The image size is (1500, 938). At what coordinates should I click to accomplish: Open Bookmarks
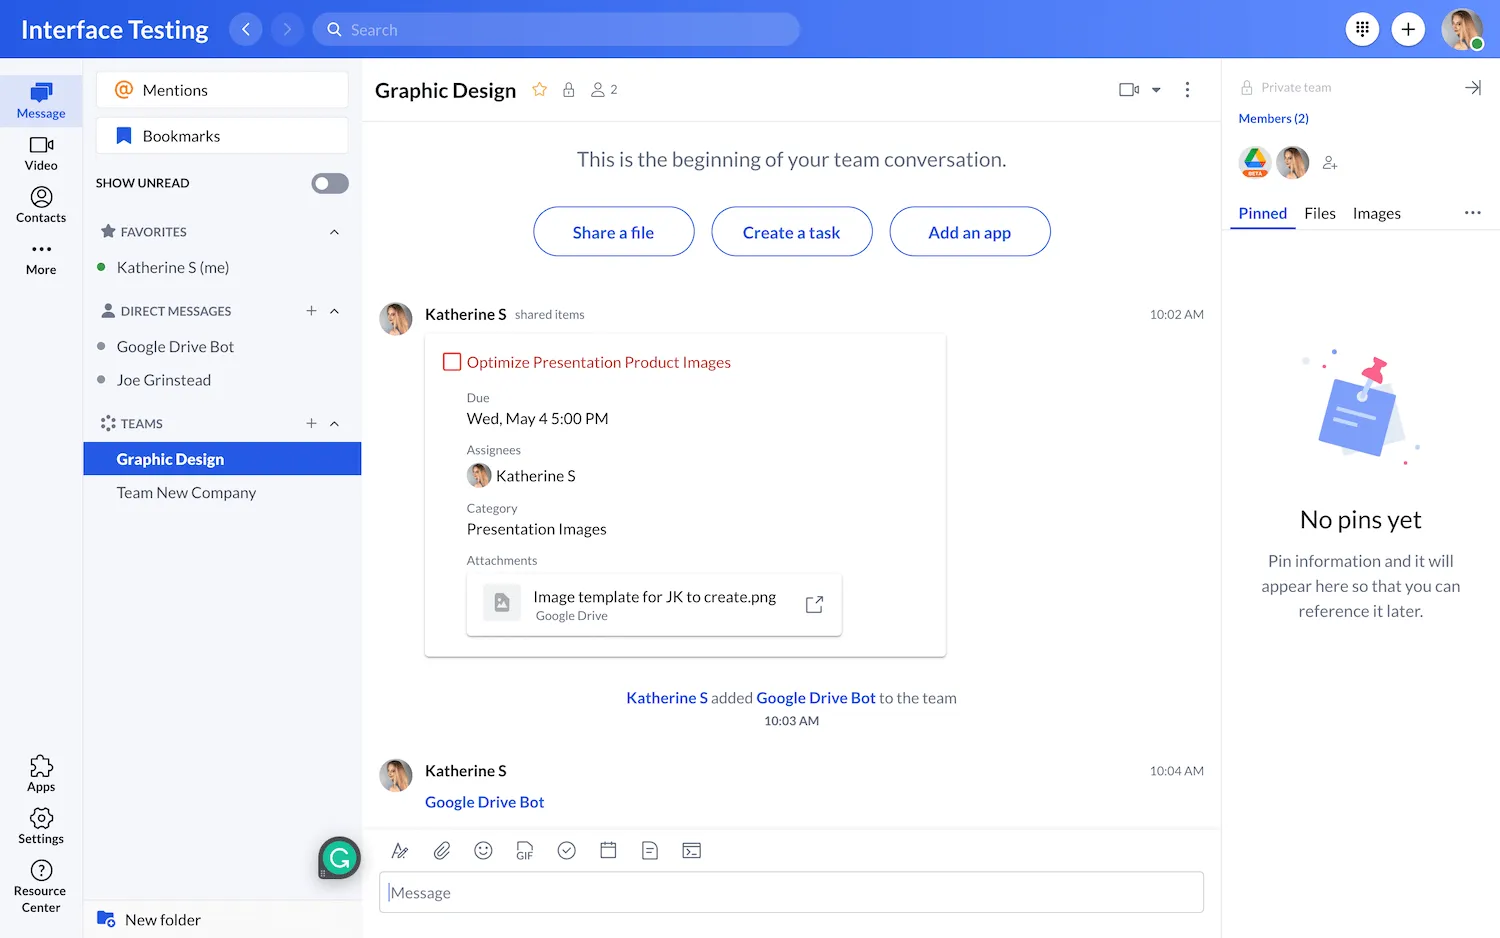click(x=222, y=136)
